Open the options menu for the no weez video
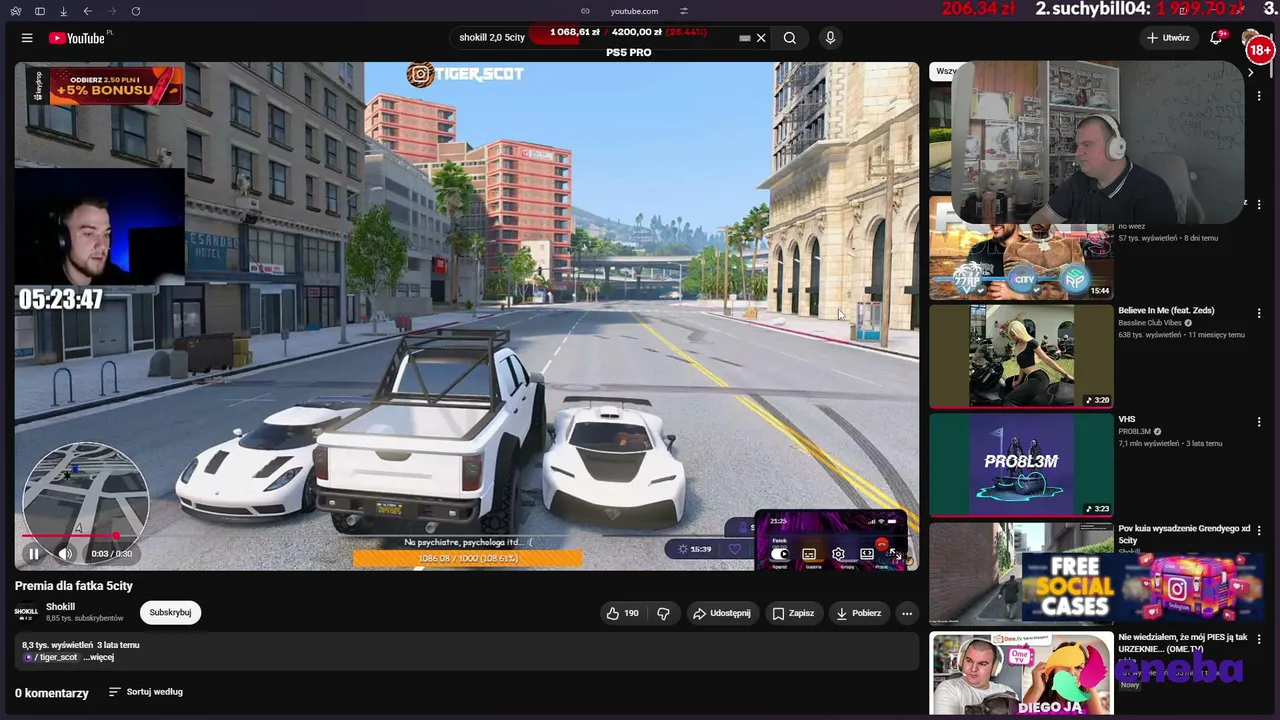 pos(1259,205)
